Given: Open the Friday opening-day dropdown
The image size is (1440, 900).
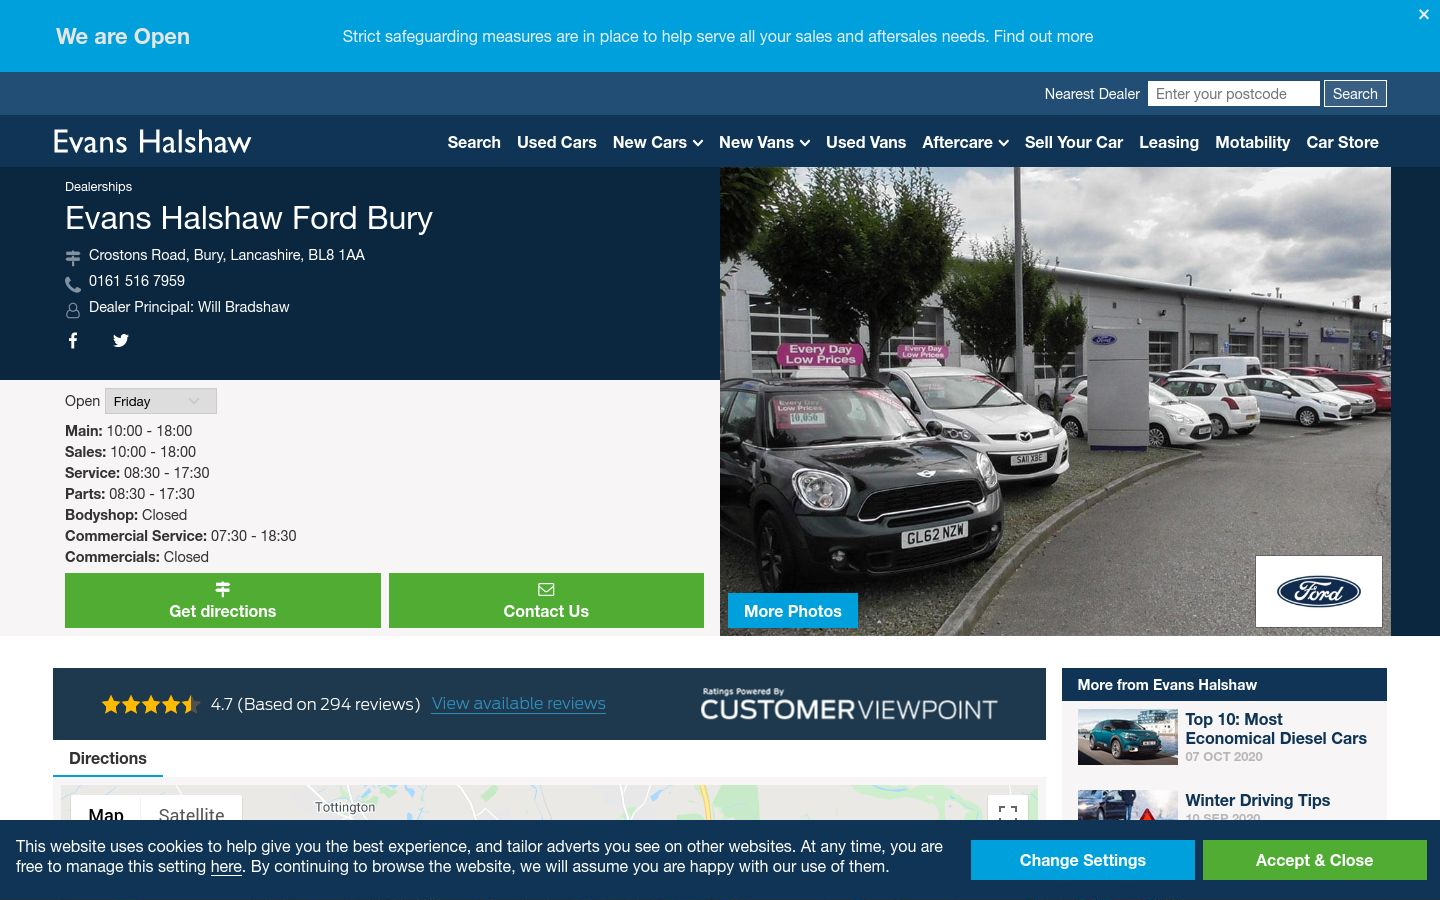Looking at the screenshot, I should coord(161,401).
